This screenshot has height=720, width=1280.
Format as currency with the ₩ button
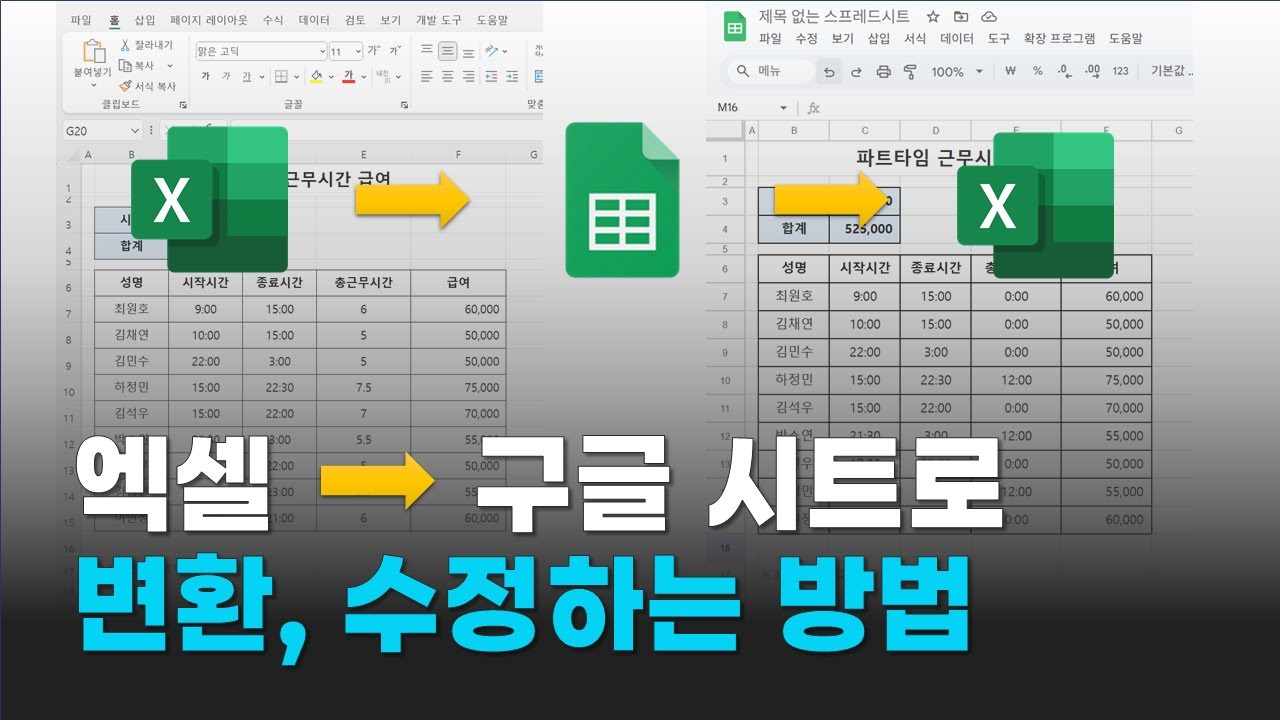tap(1010, 71)
